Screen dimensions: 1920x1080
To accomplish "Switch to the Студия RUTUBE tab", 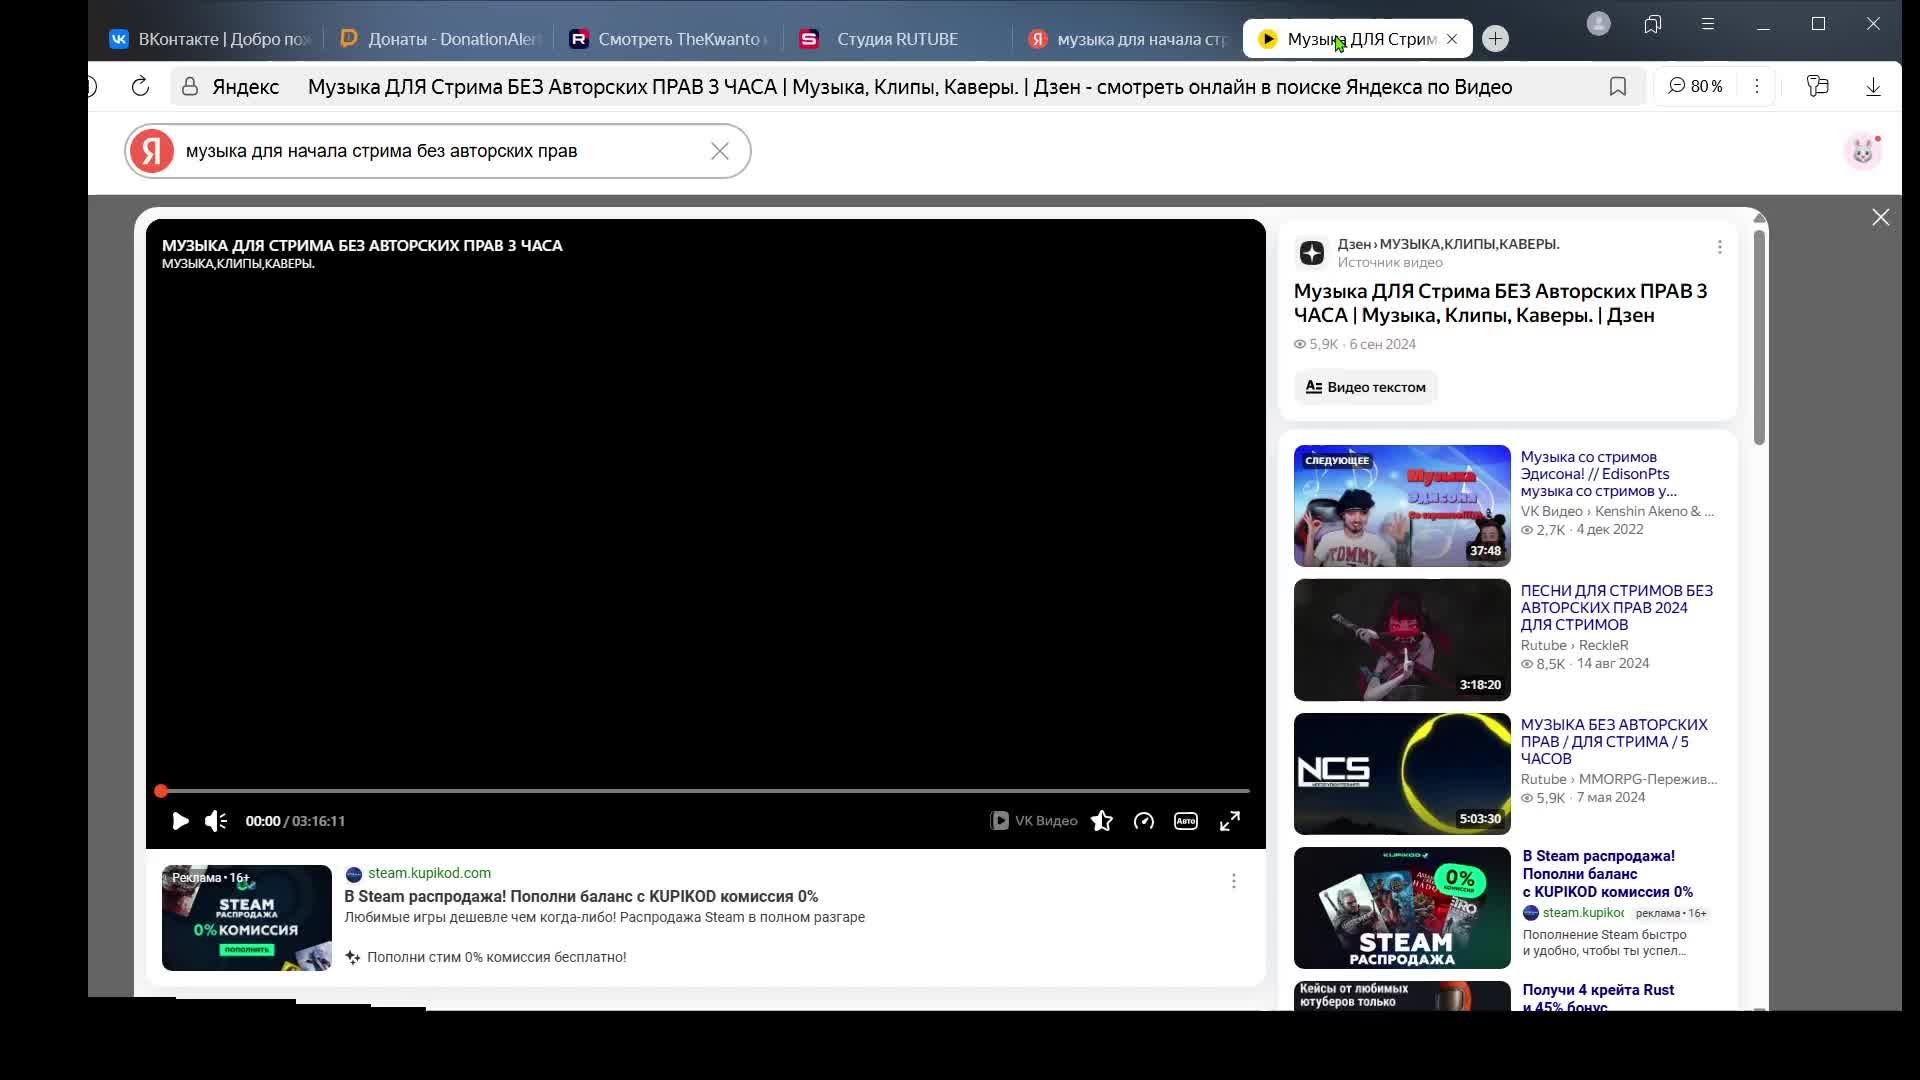I will click(896, 39).
